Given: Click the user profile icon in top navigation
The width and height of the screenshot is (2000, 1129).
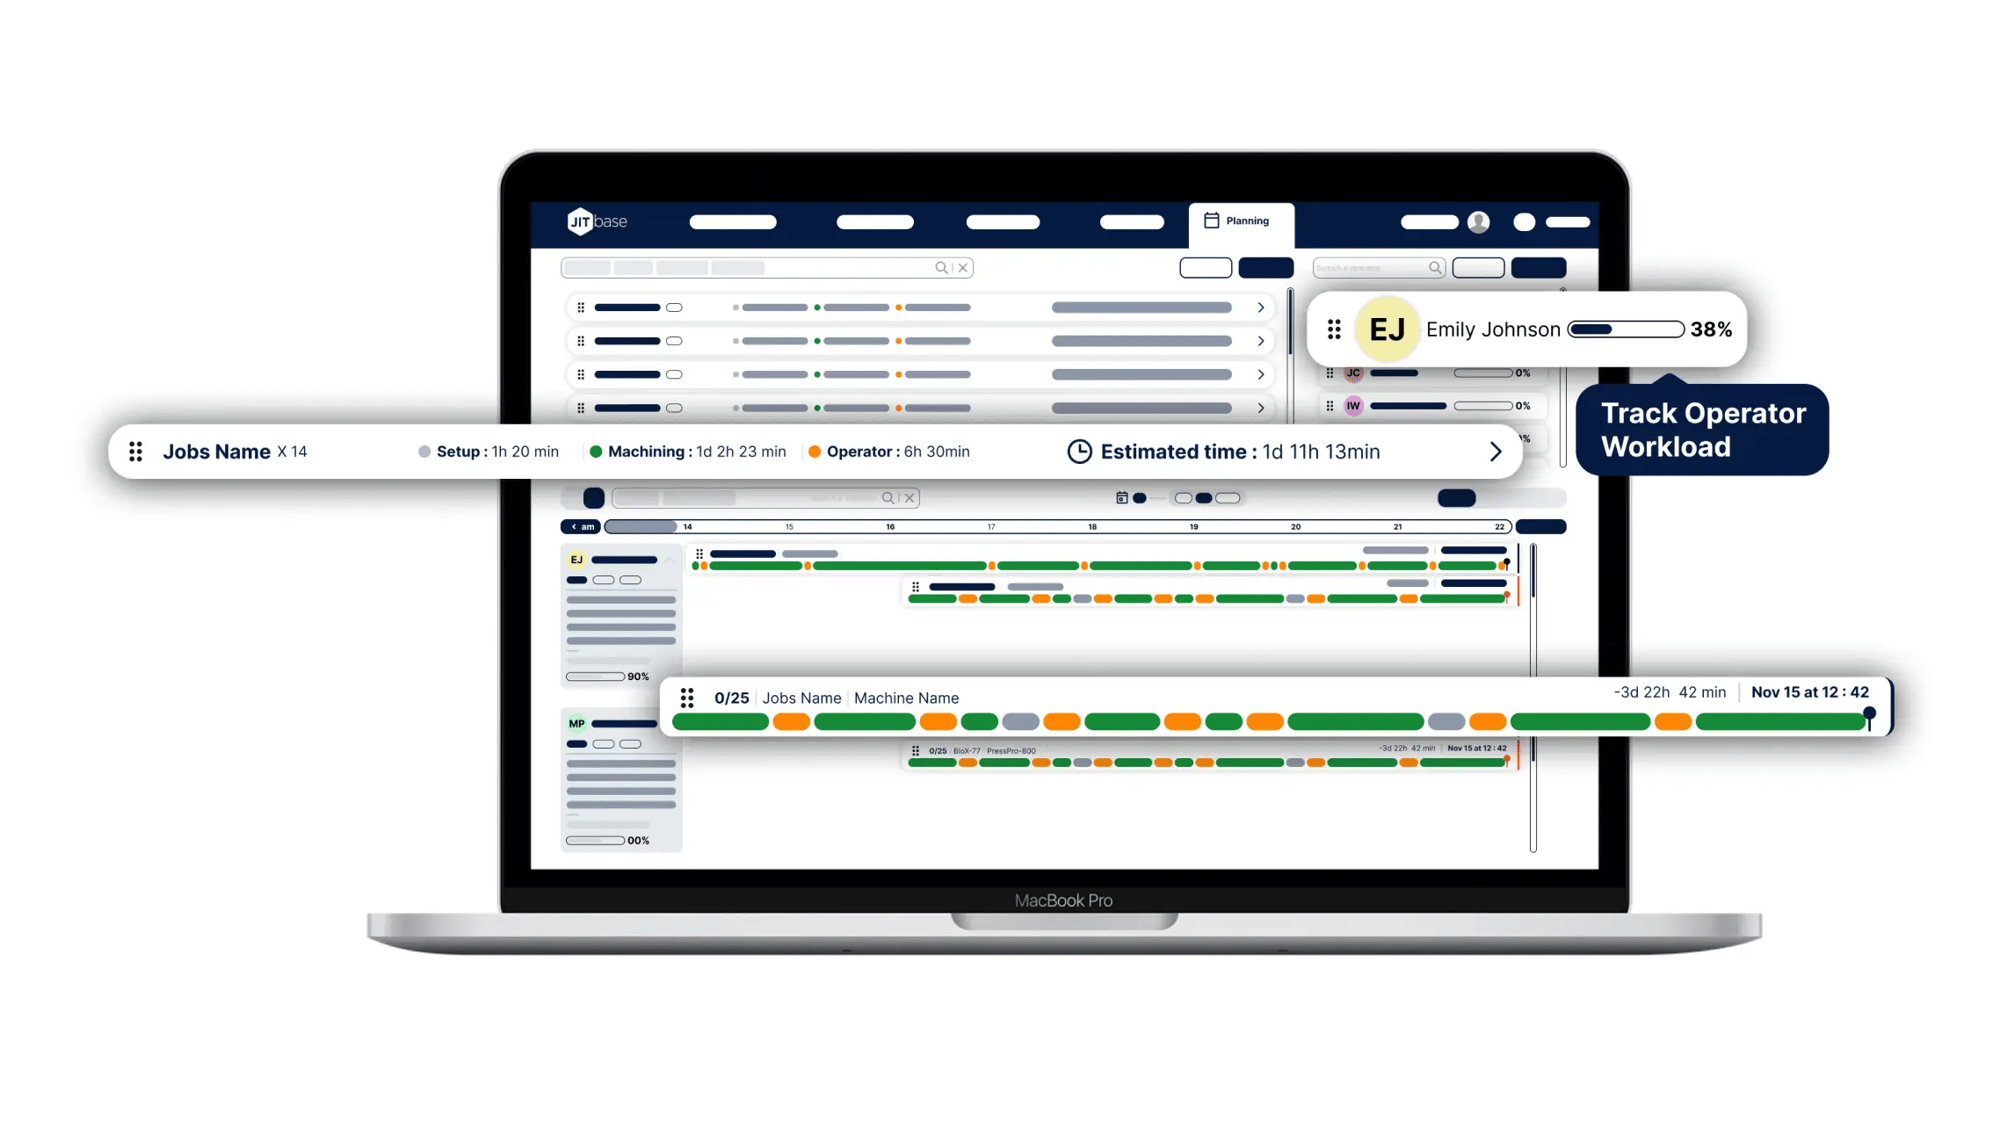Looking at the screenshot, I should (x=1478, y=221).
